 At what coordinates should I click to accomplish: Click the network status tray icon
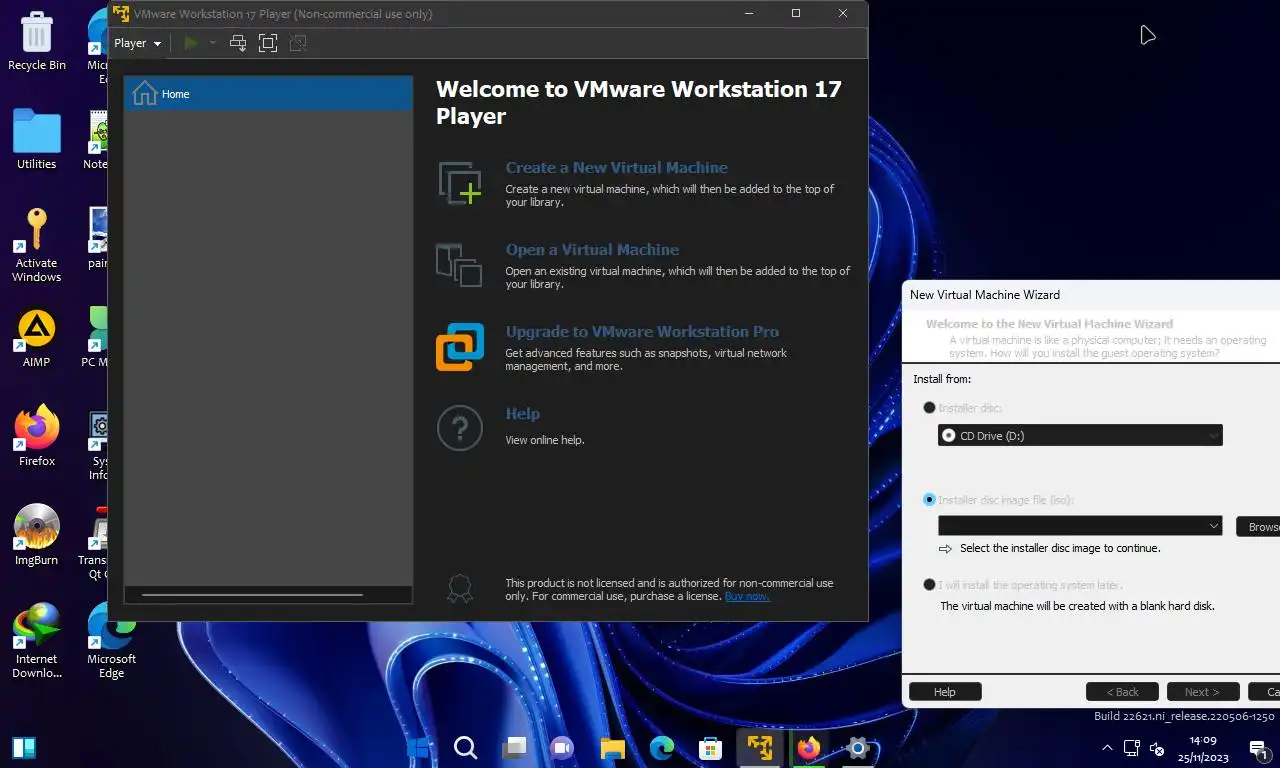click(x=1132, y=748)
